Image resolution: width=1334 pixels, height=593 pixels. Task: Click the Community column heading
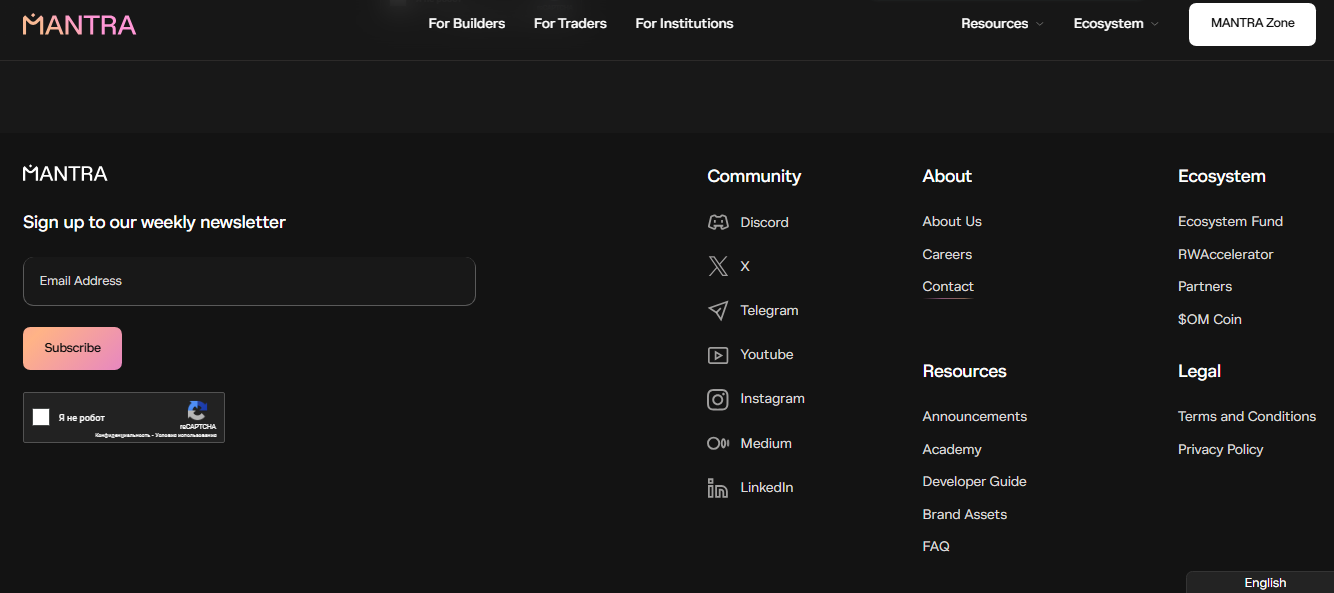(754, 176)
